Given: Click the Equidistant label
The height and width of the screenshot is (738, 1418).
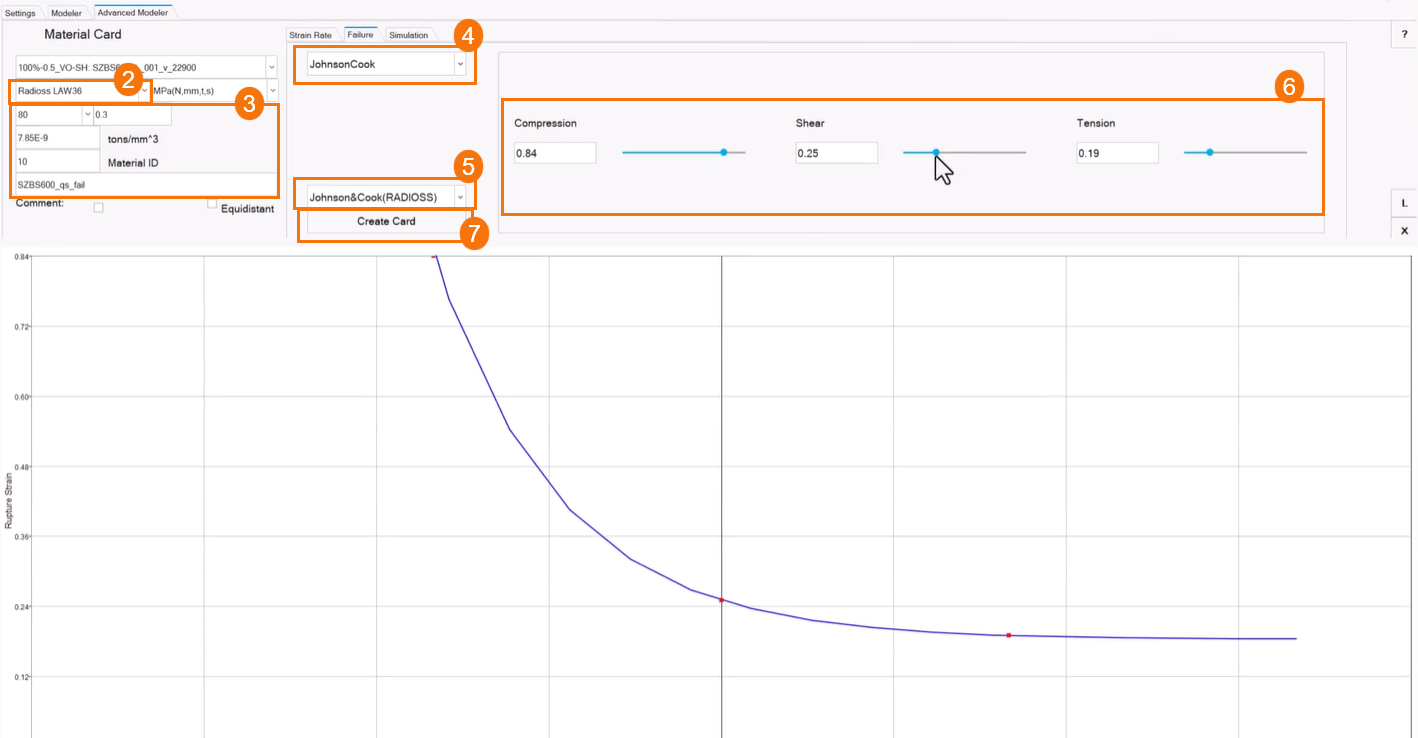Looking at the screenshot, I should [x=247, y=209].
